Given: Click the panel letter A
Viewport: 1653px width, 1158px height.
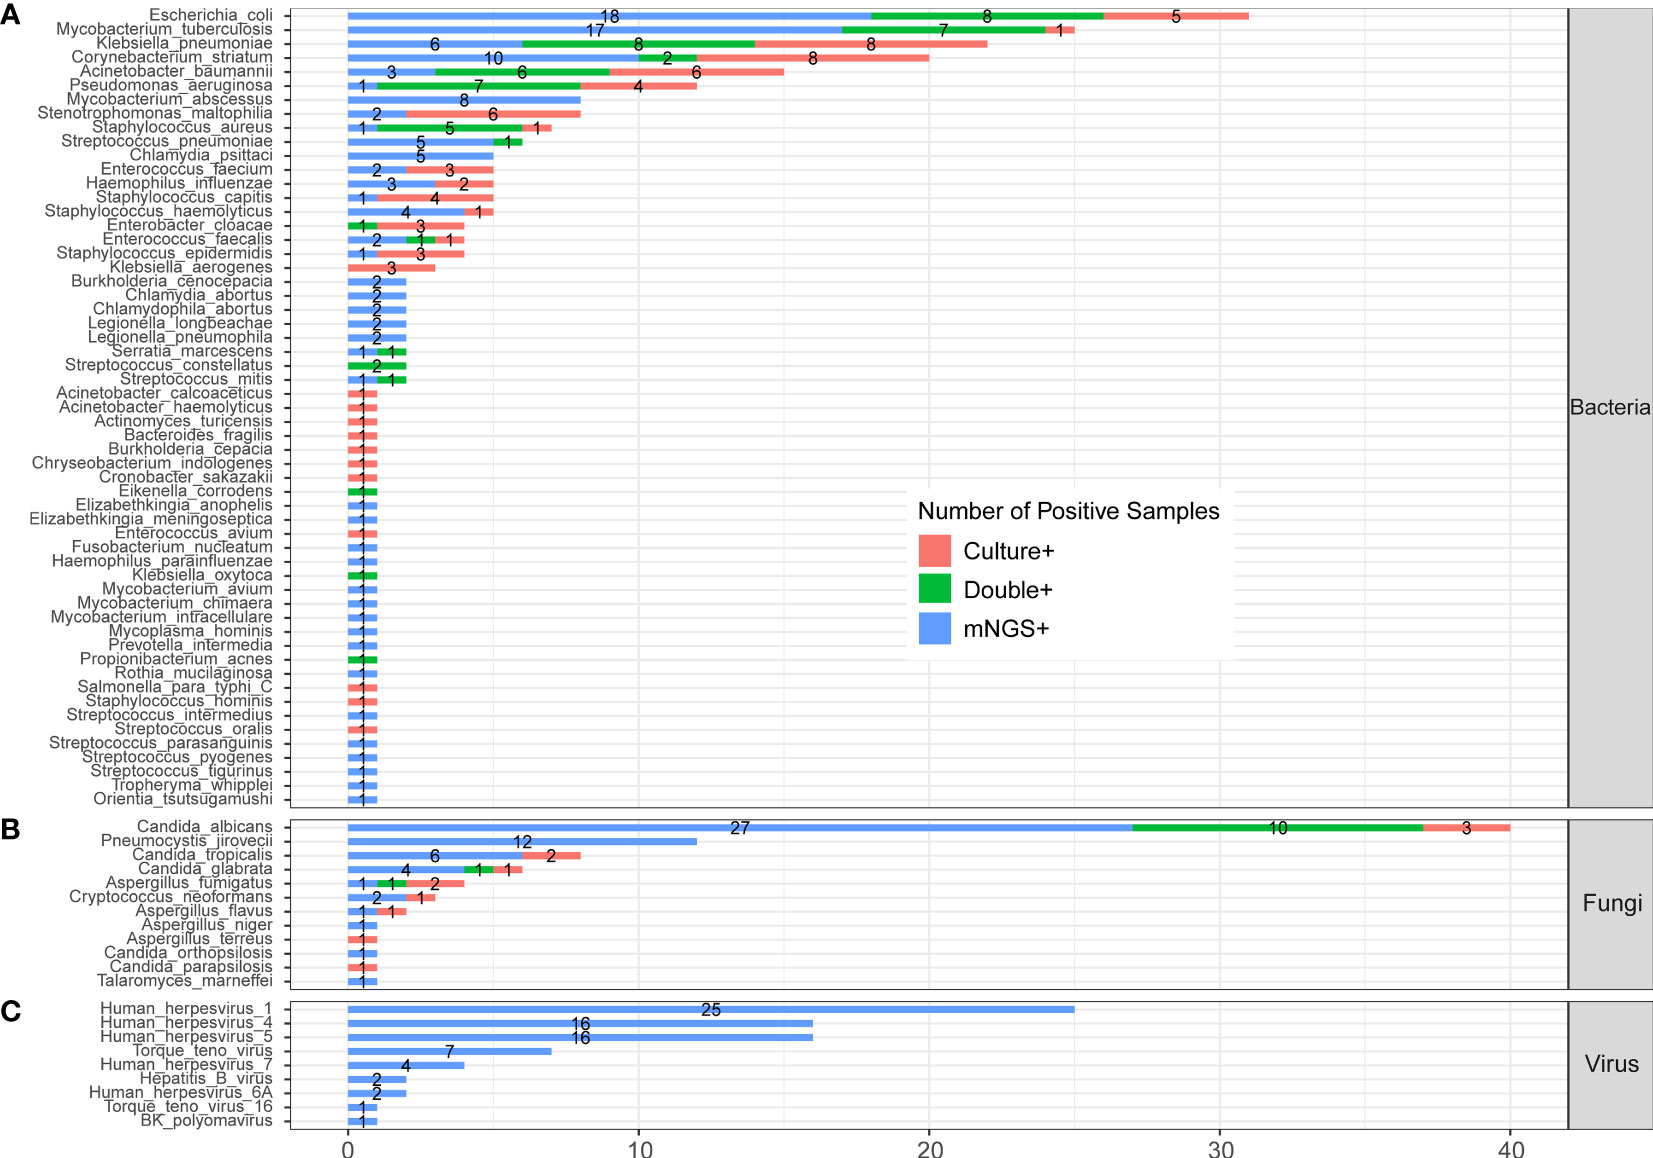Looking at the screenshot, I should 10,16.
